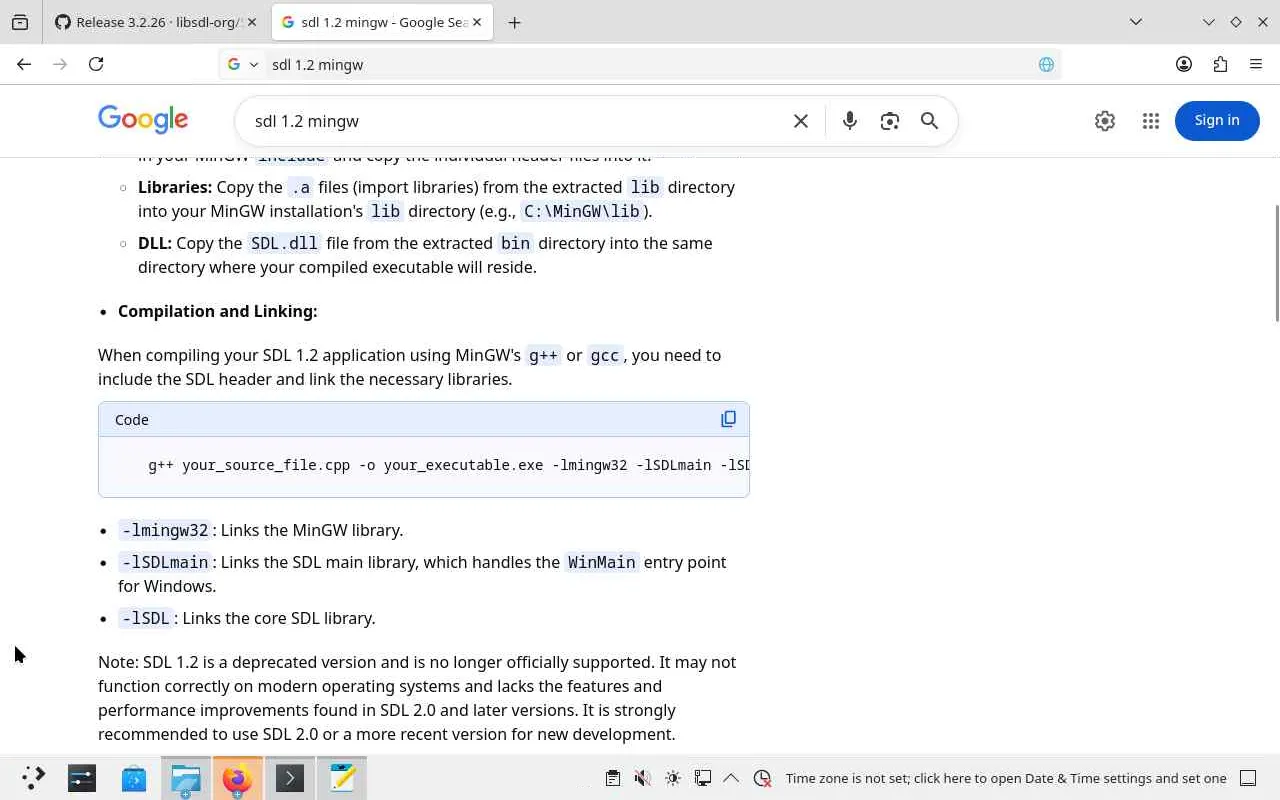Reload the current page

click(x=96, y=64)
